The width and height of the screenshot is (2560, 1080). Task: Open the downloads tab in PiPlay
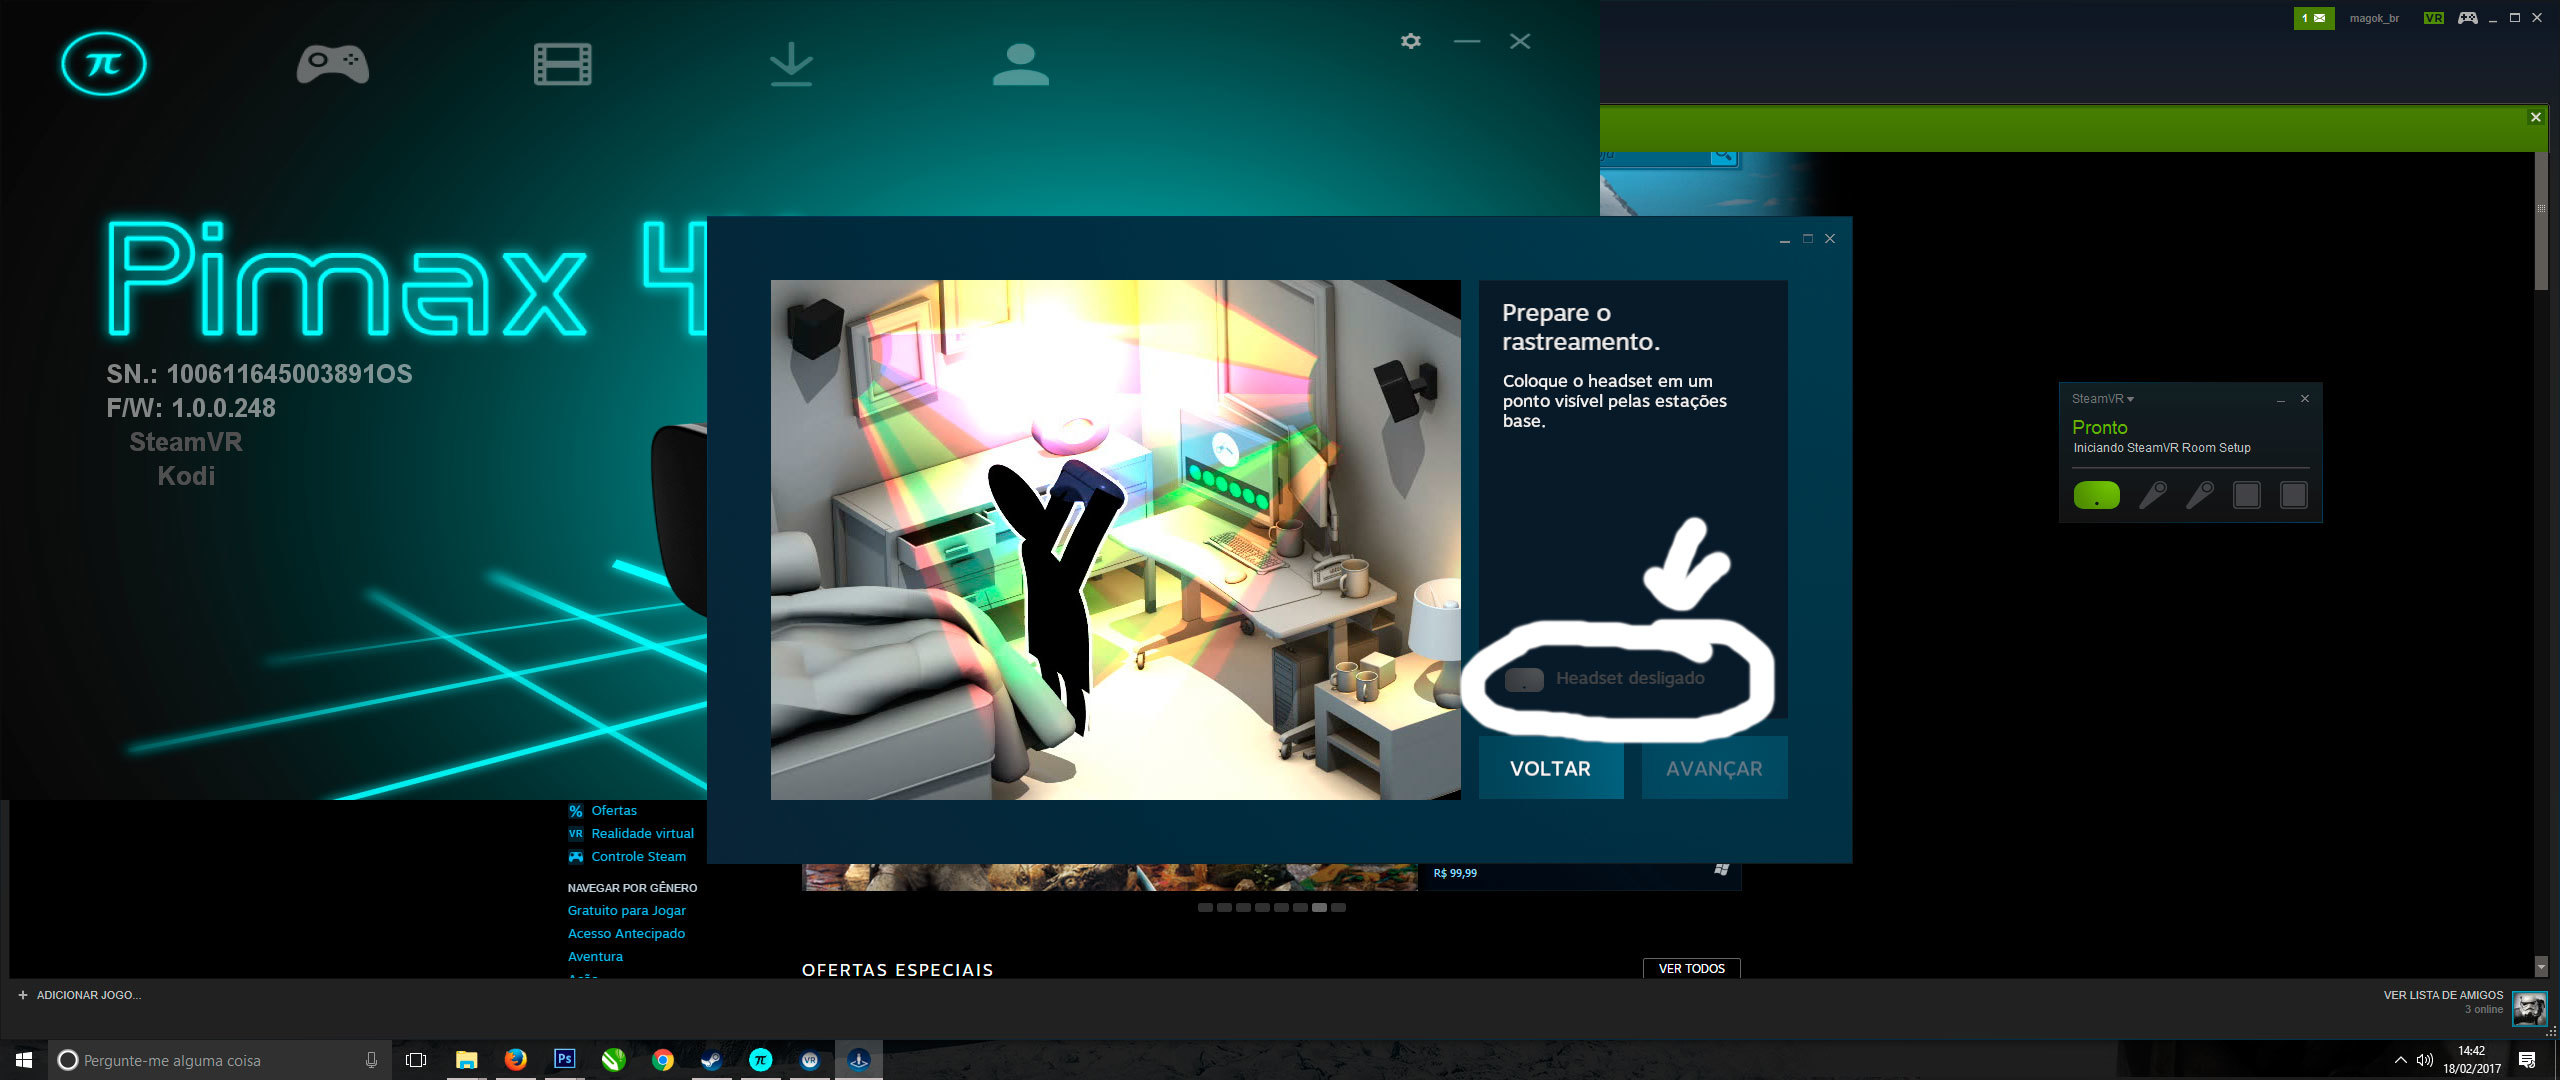pos(791,64)
